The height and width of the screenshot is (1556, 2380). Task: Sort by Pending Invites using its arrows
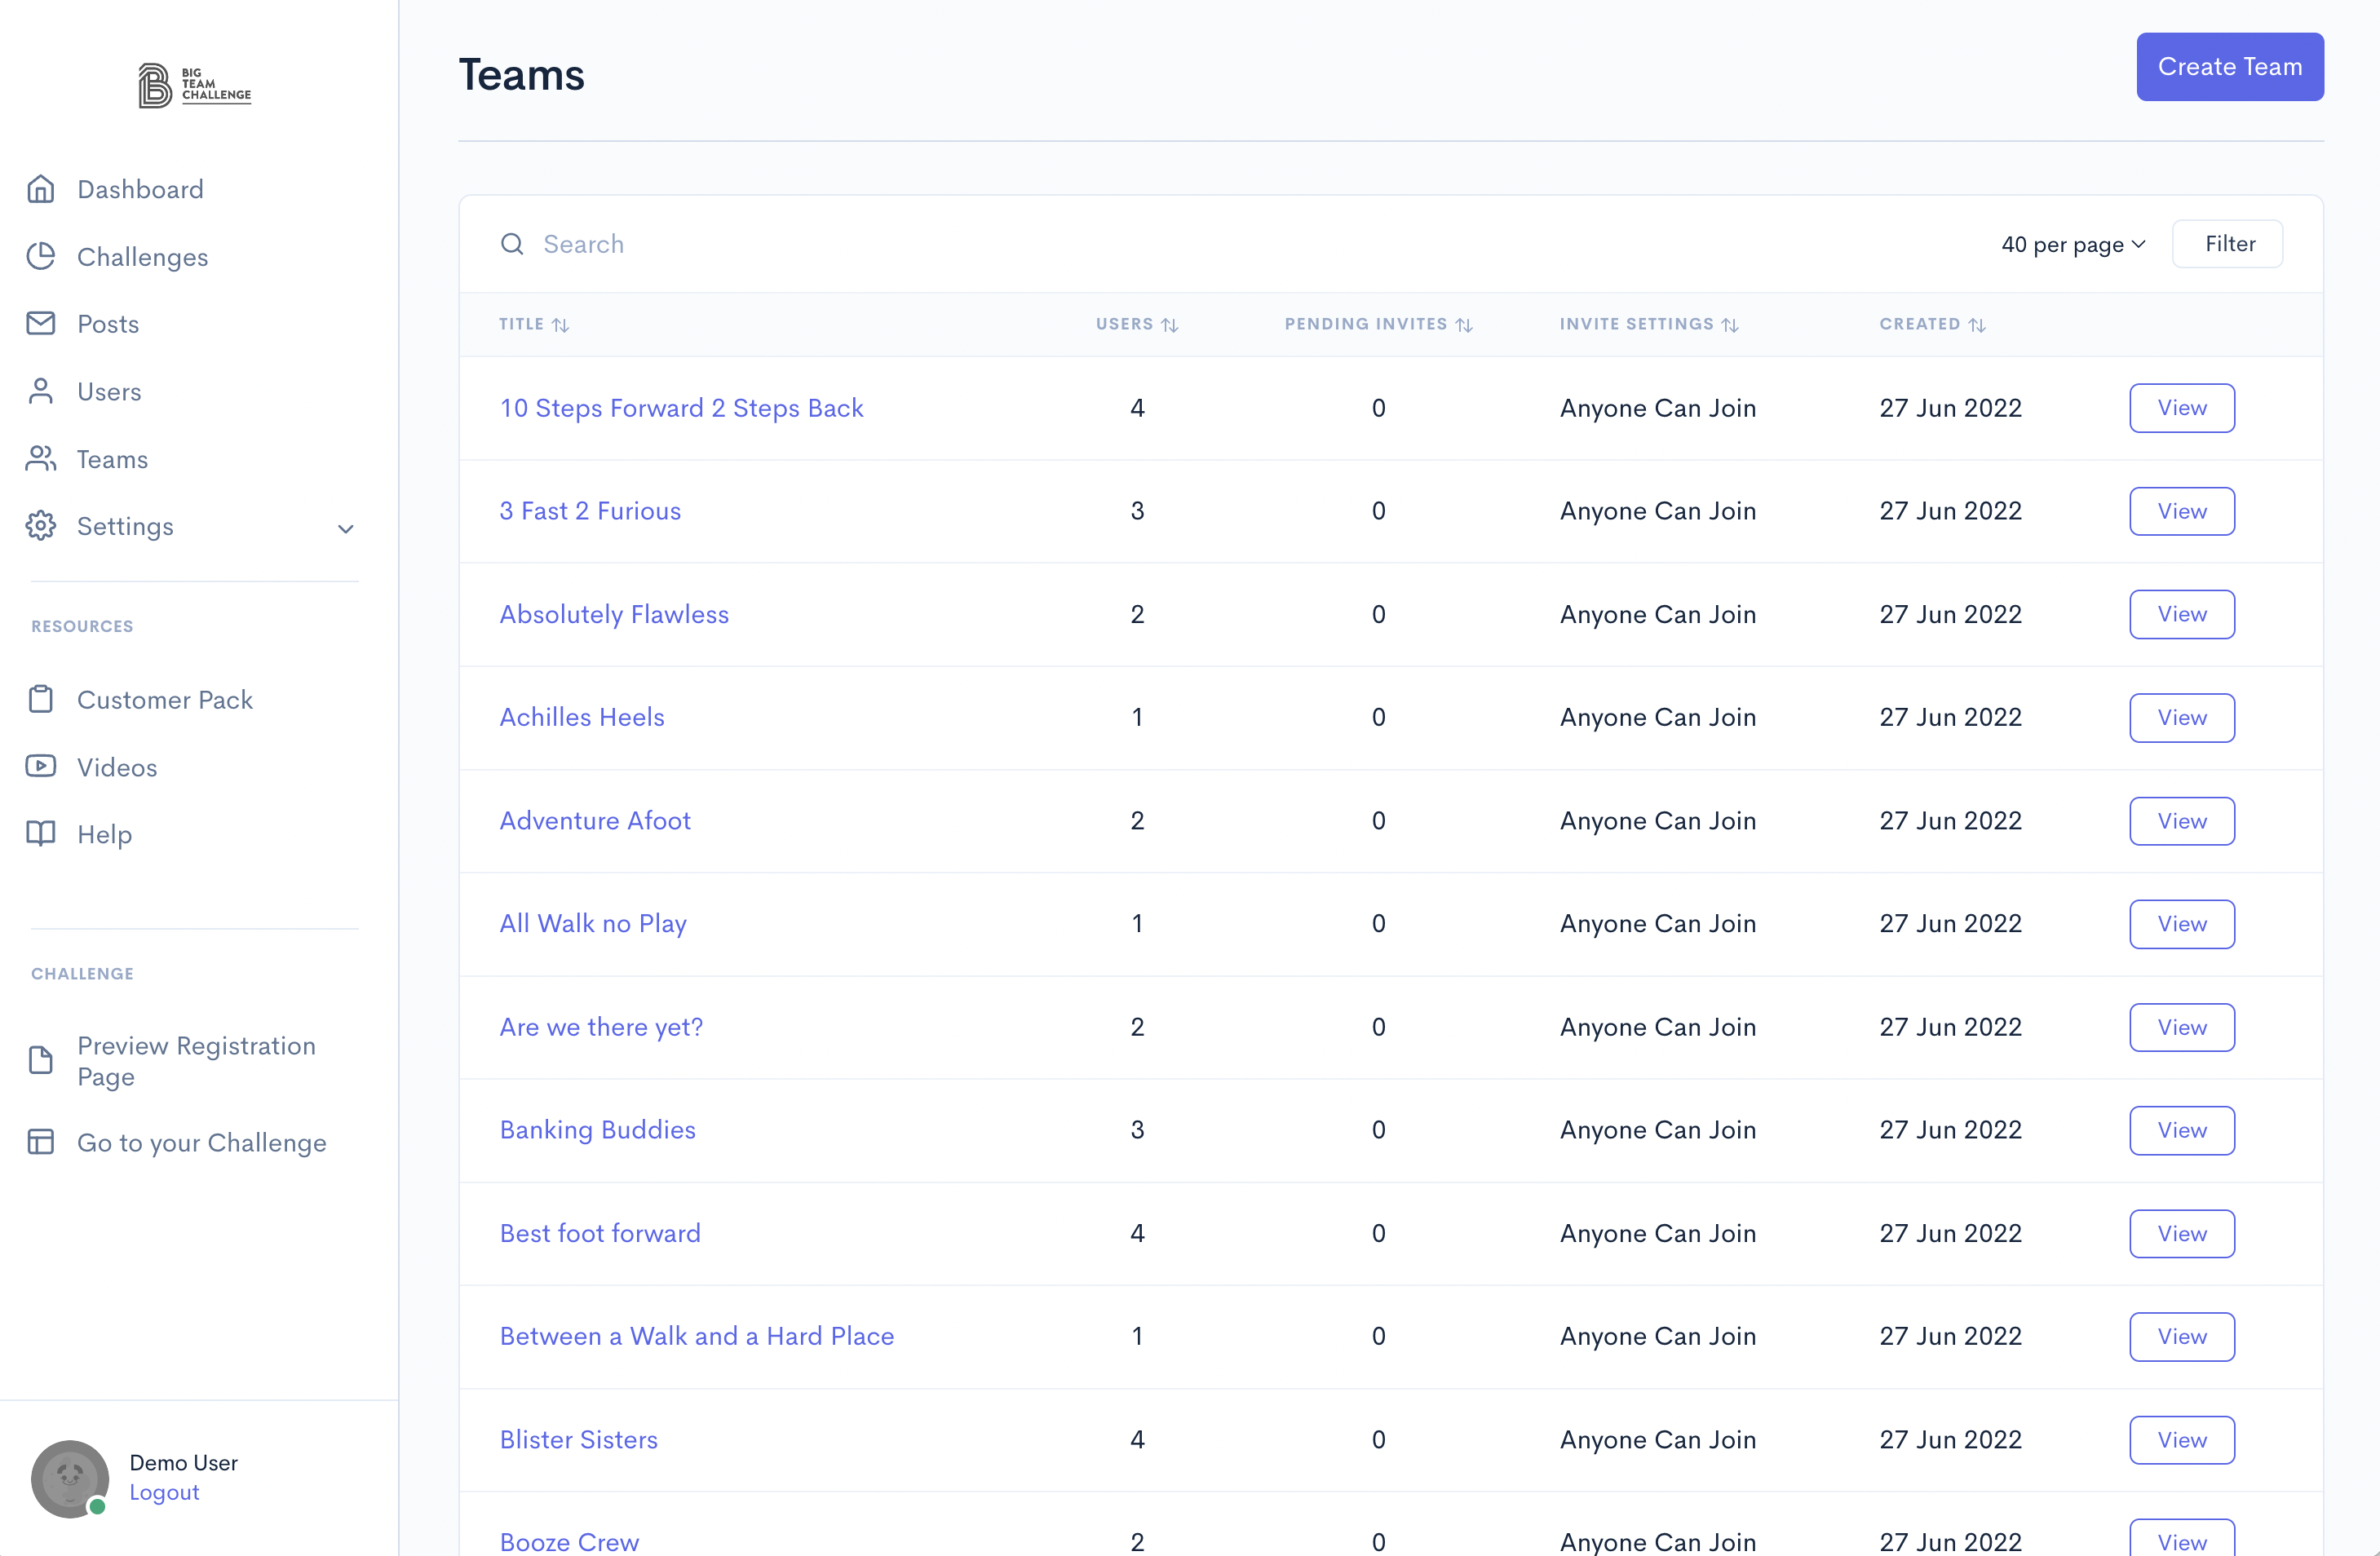(x=1464, y=325)
